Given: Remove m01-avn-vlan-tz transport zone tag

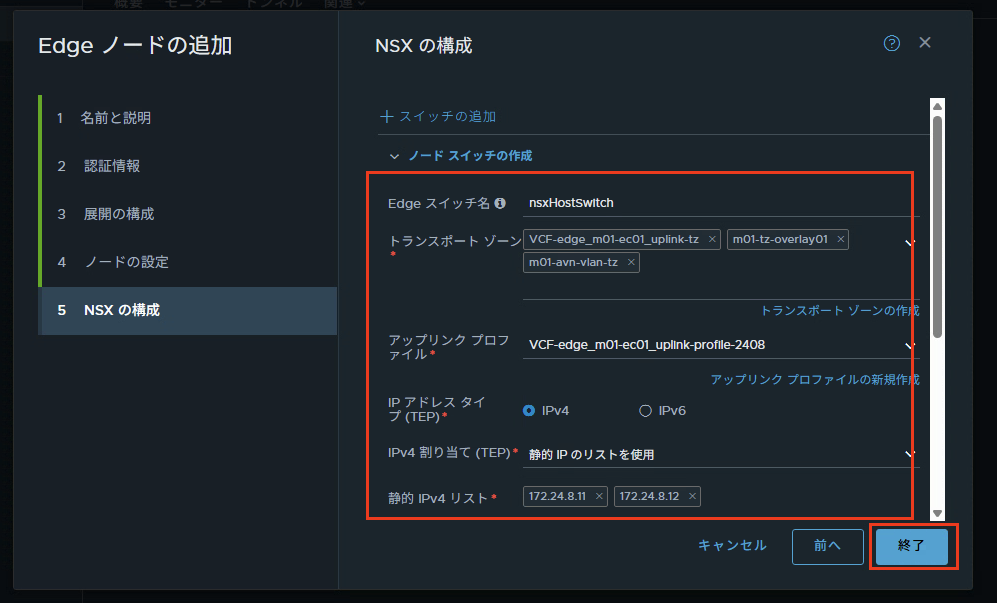Looking at the screenshot, I should pos(631,262).
